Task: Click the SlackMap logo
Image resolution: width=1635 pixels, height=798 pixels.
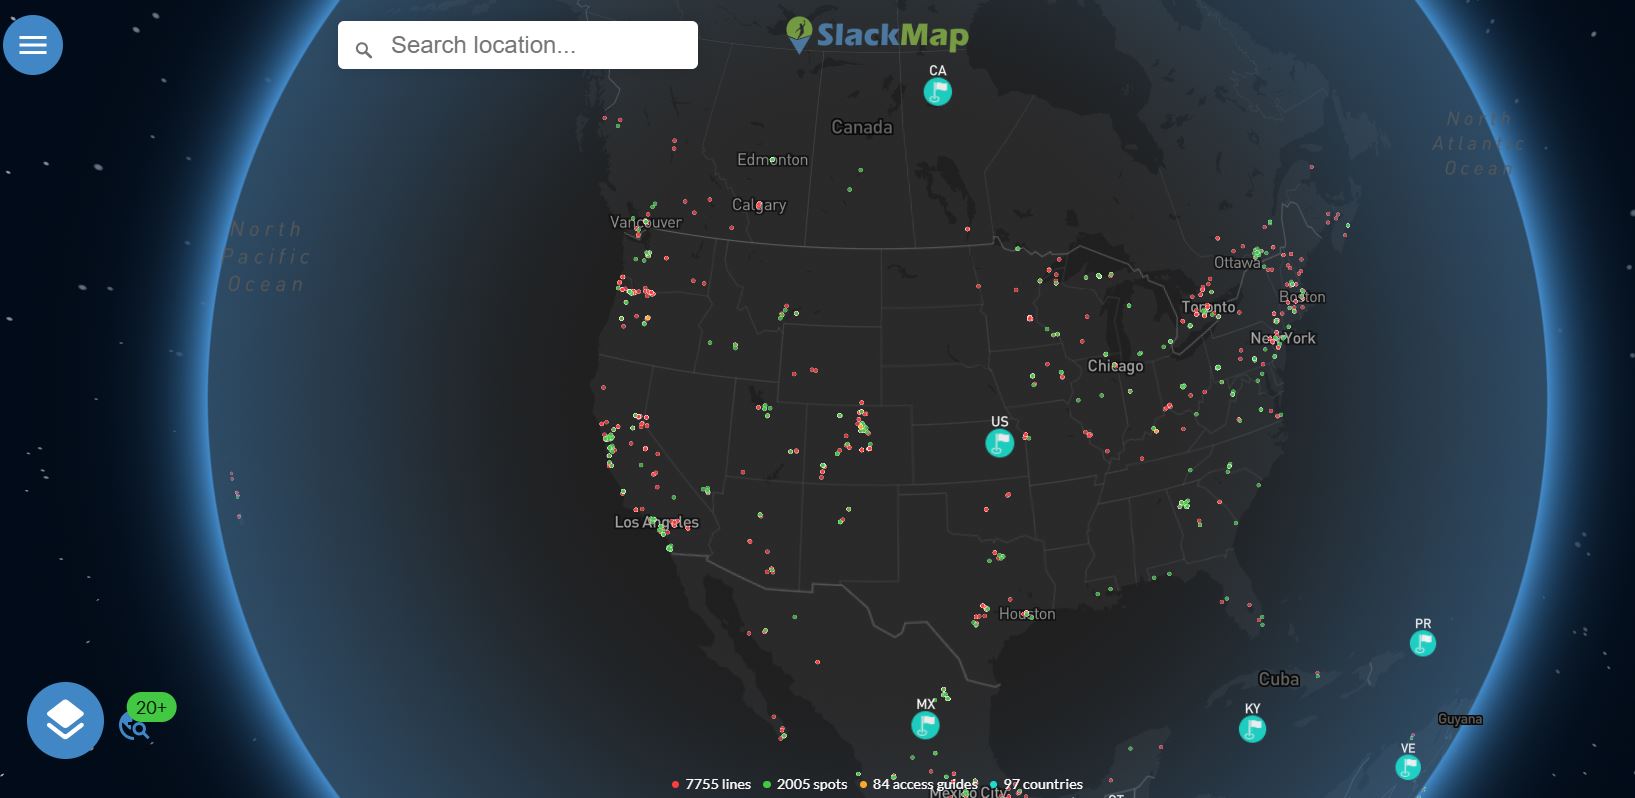Action: point(877,35)
